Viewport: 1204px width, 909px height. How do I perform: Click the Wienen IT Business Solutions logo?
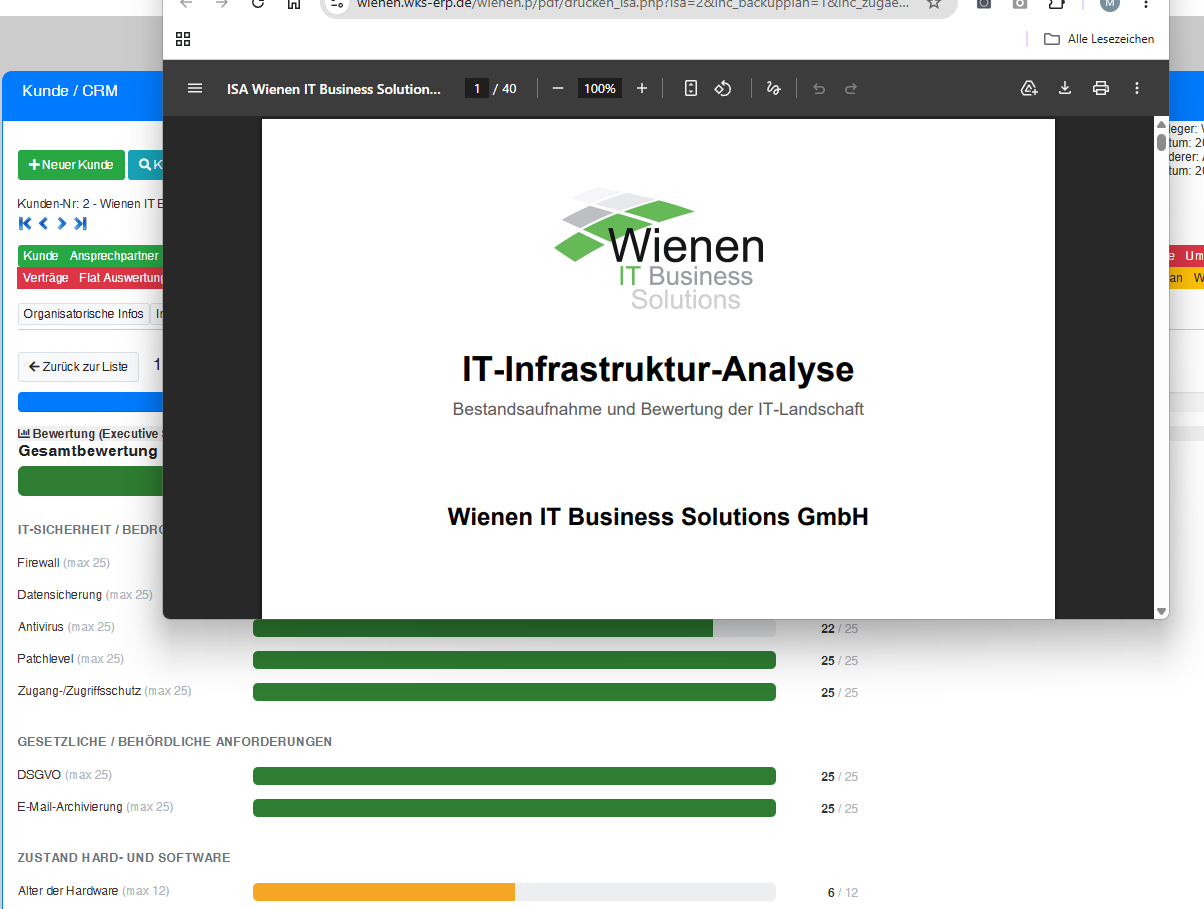click(659, 249)
